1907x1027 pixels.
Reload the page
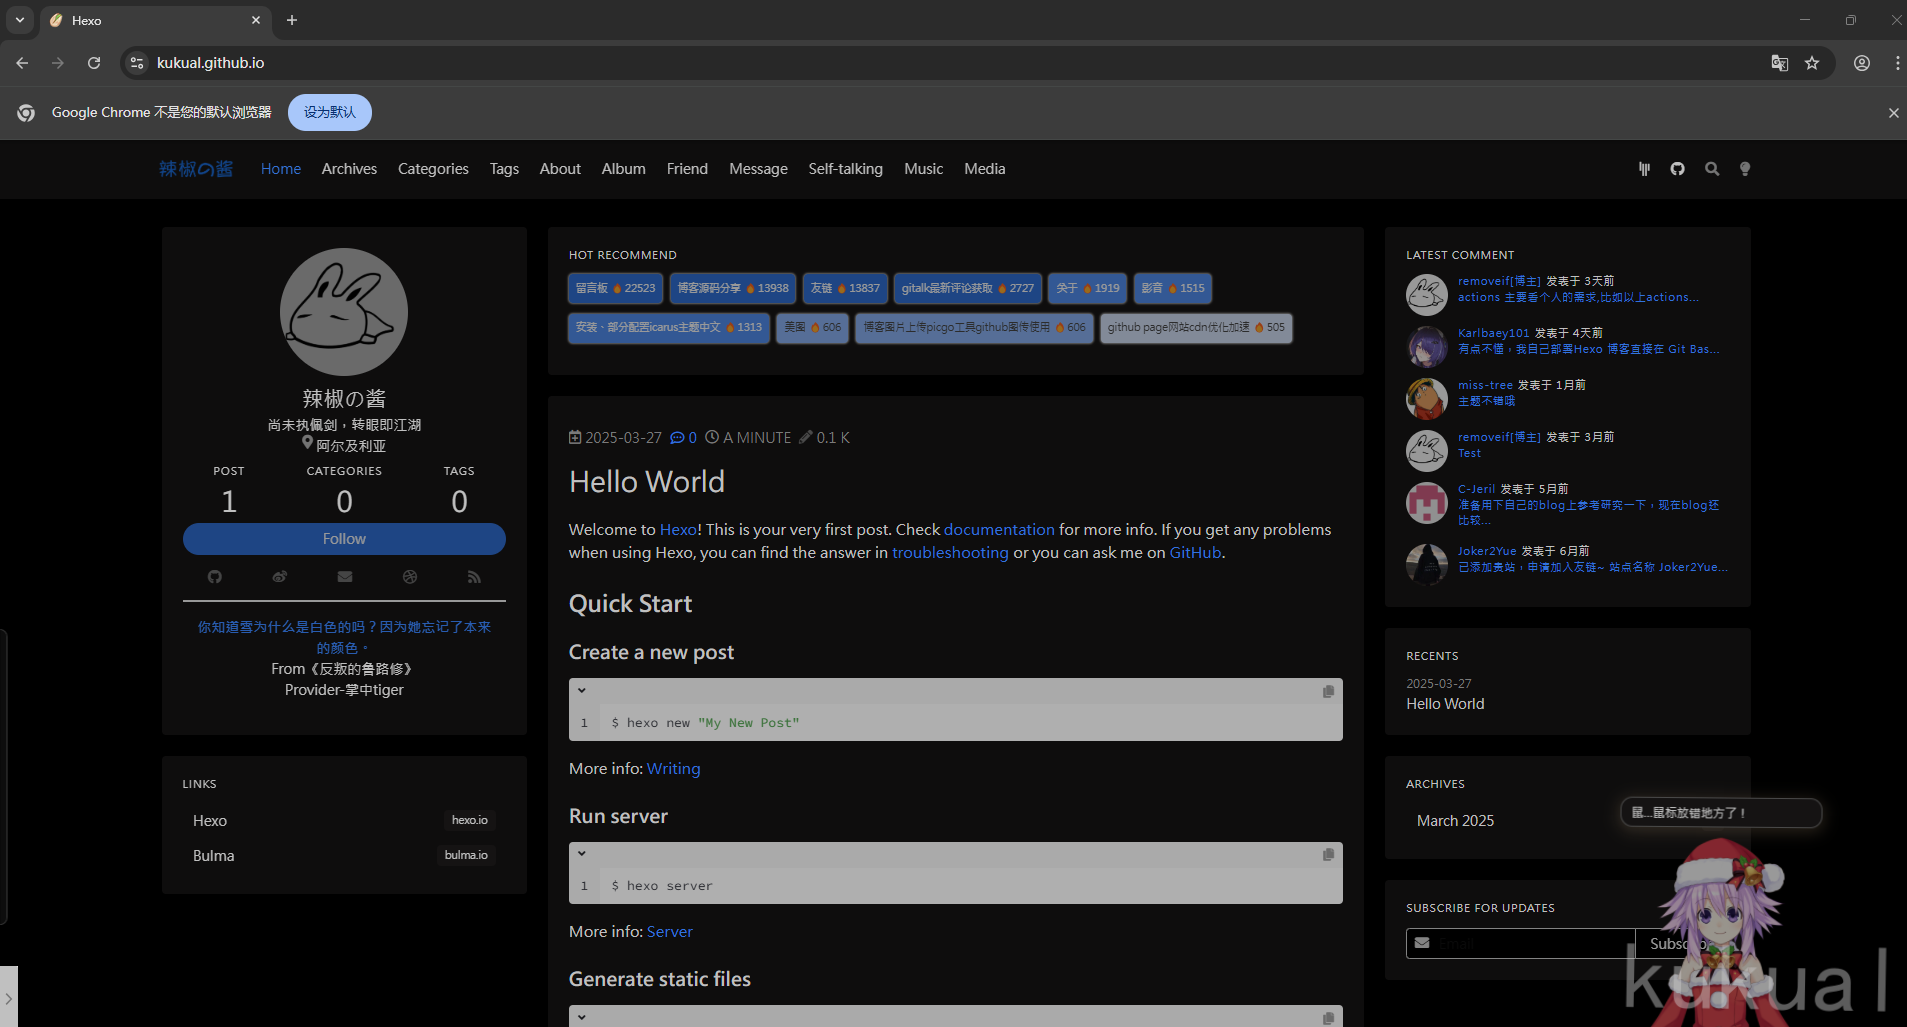pos(94,63)
